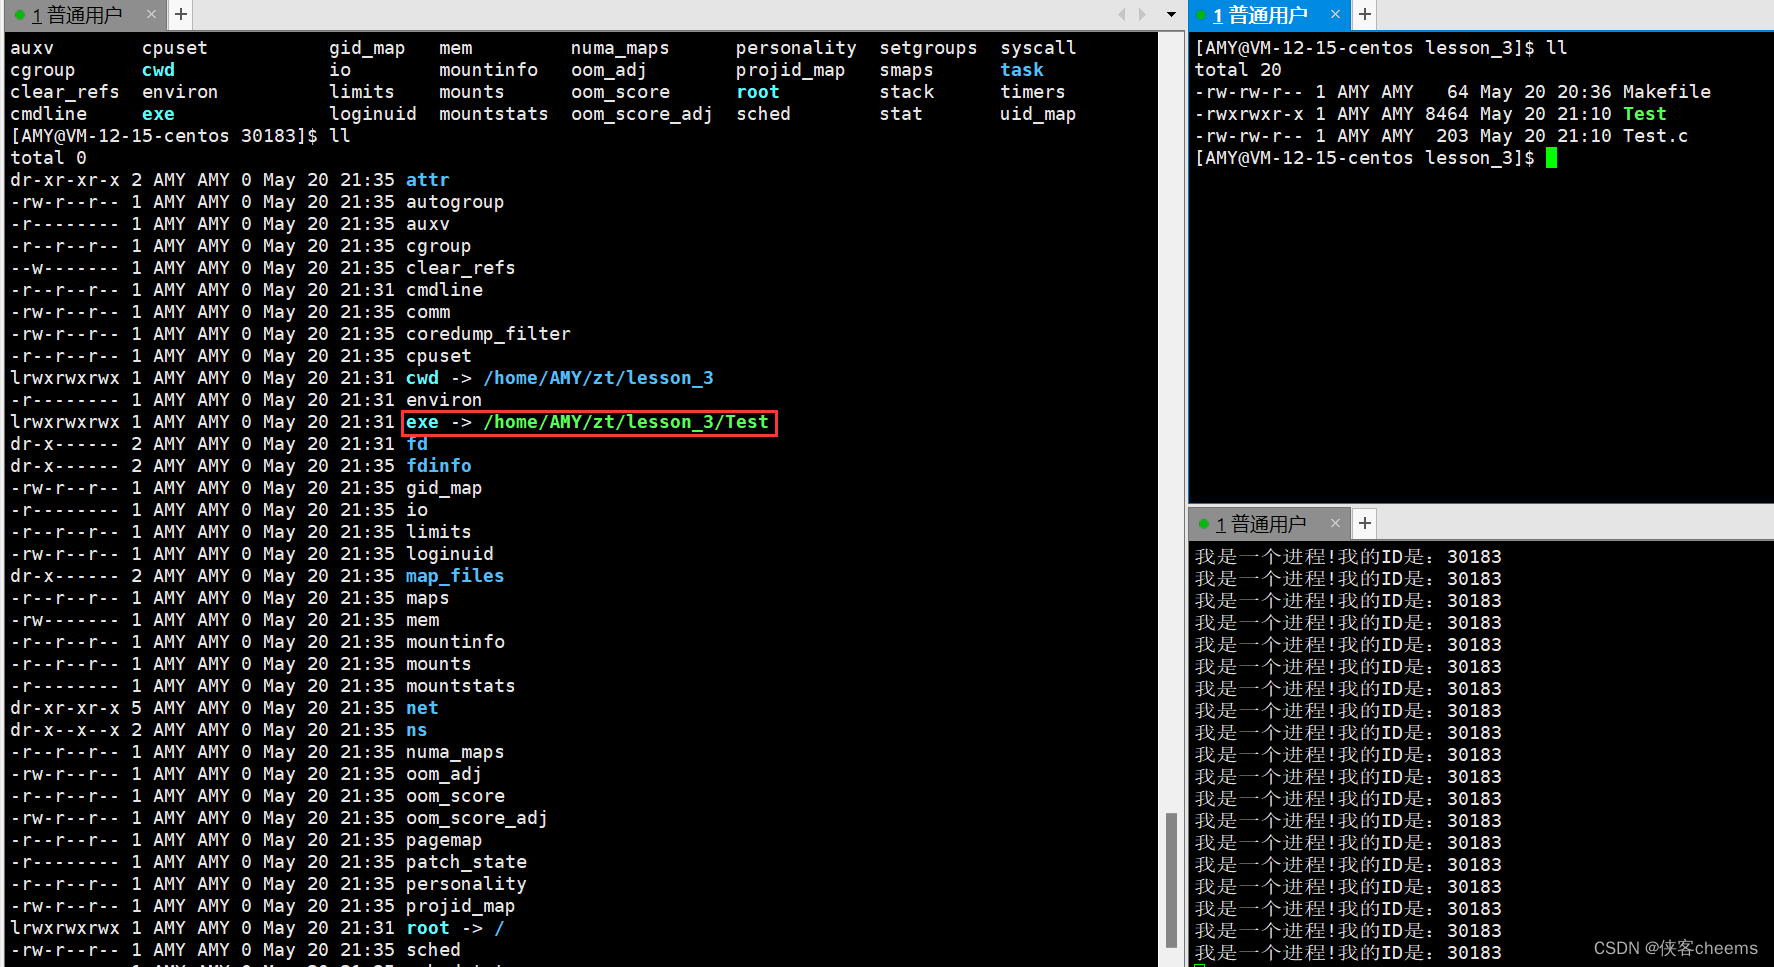Click the /home/AMY/zt/lesson_3/Test path
This screenshot has width=1774, height=967.
click(626, 422)
